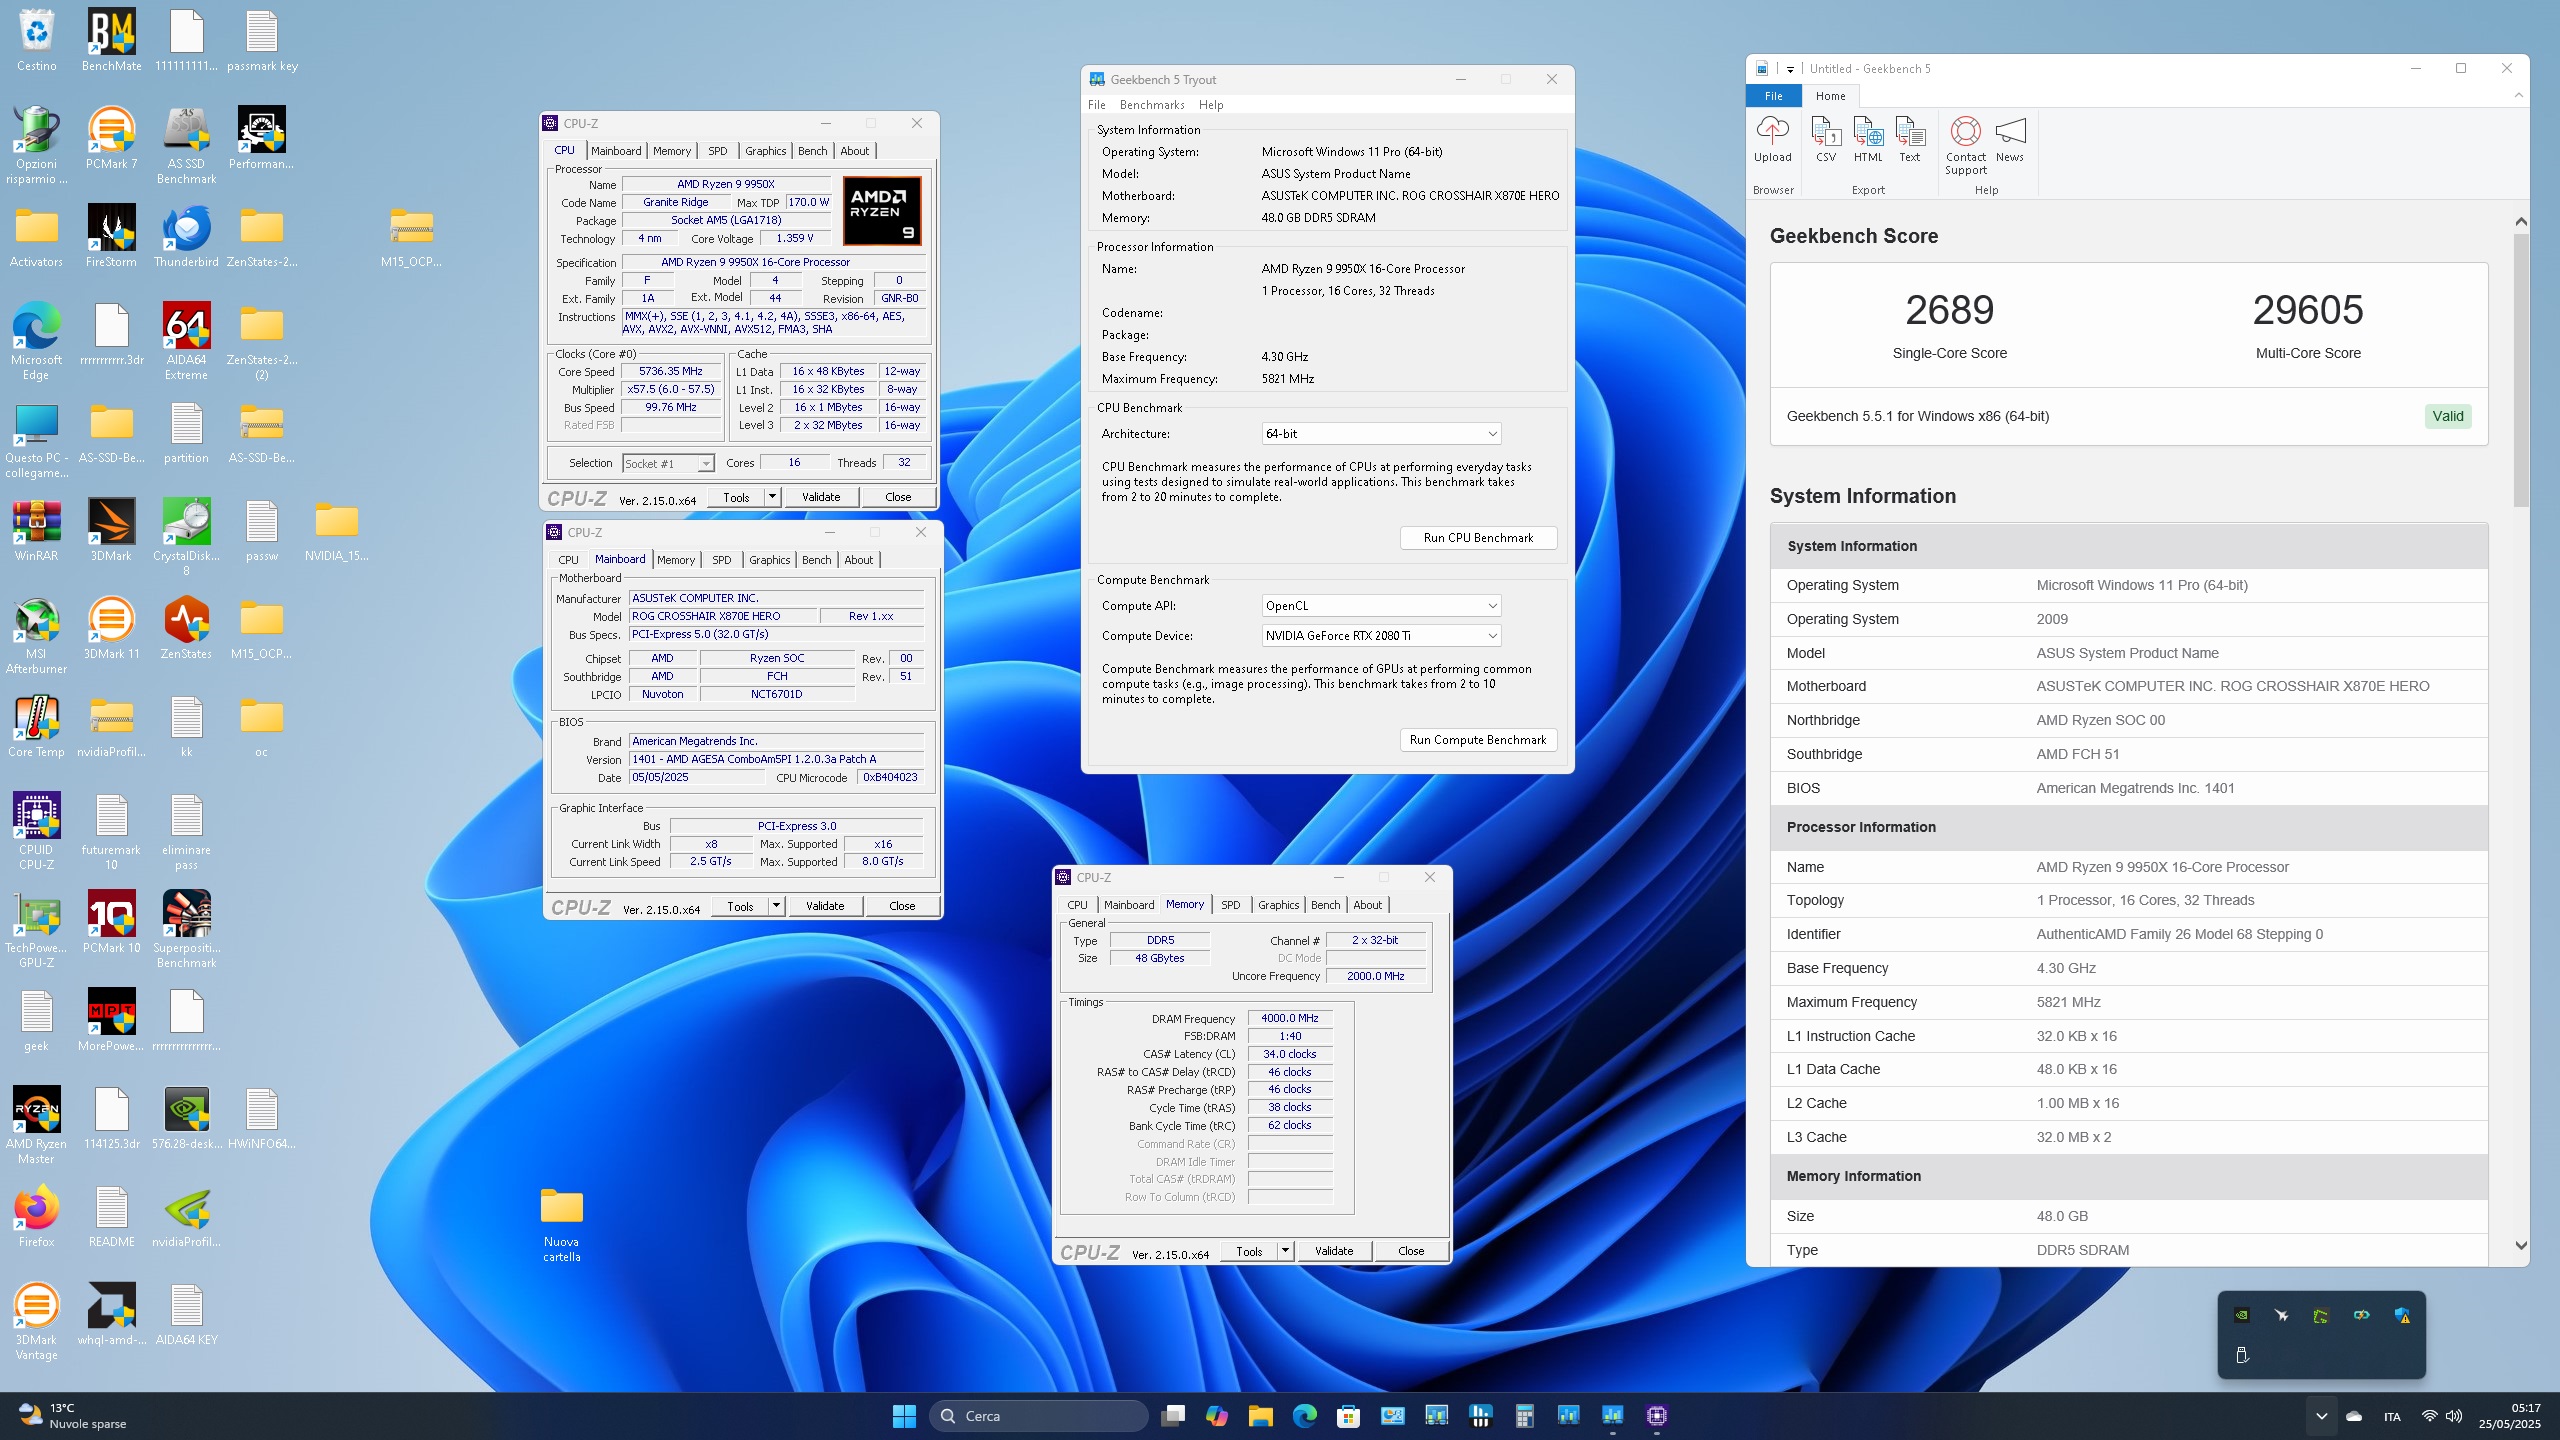This screenshot has height=1440, width=2560.
Task: Export results as Text
Action: pyautogui.click(x=1910, y=139)
